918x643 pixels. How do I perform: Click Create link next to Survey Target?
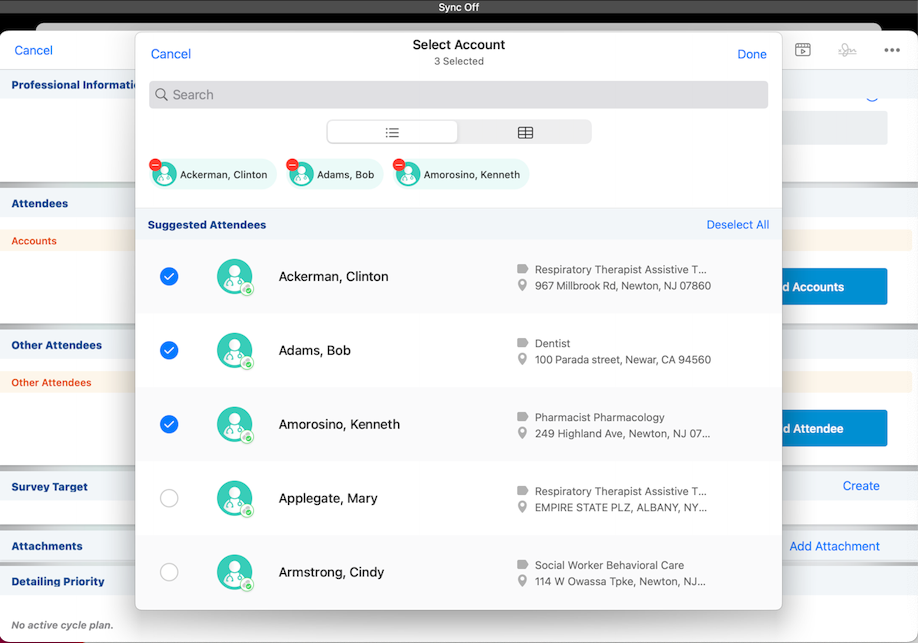click(x=860, y=486)
